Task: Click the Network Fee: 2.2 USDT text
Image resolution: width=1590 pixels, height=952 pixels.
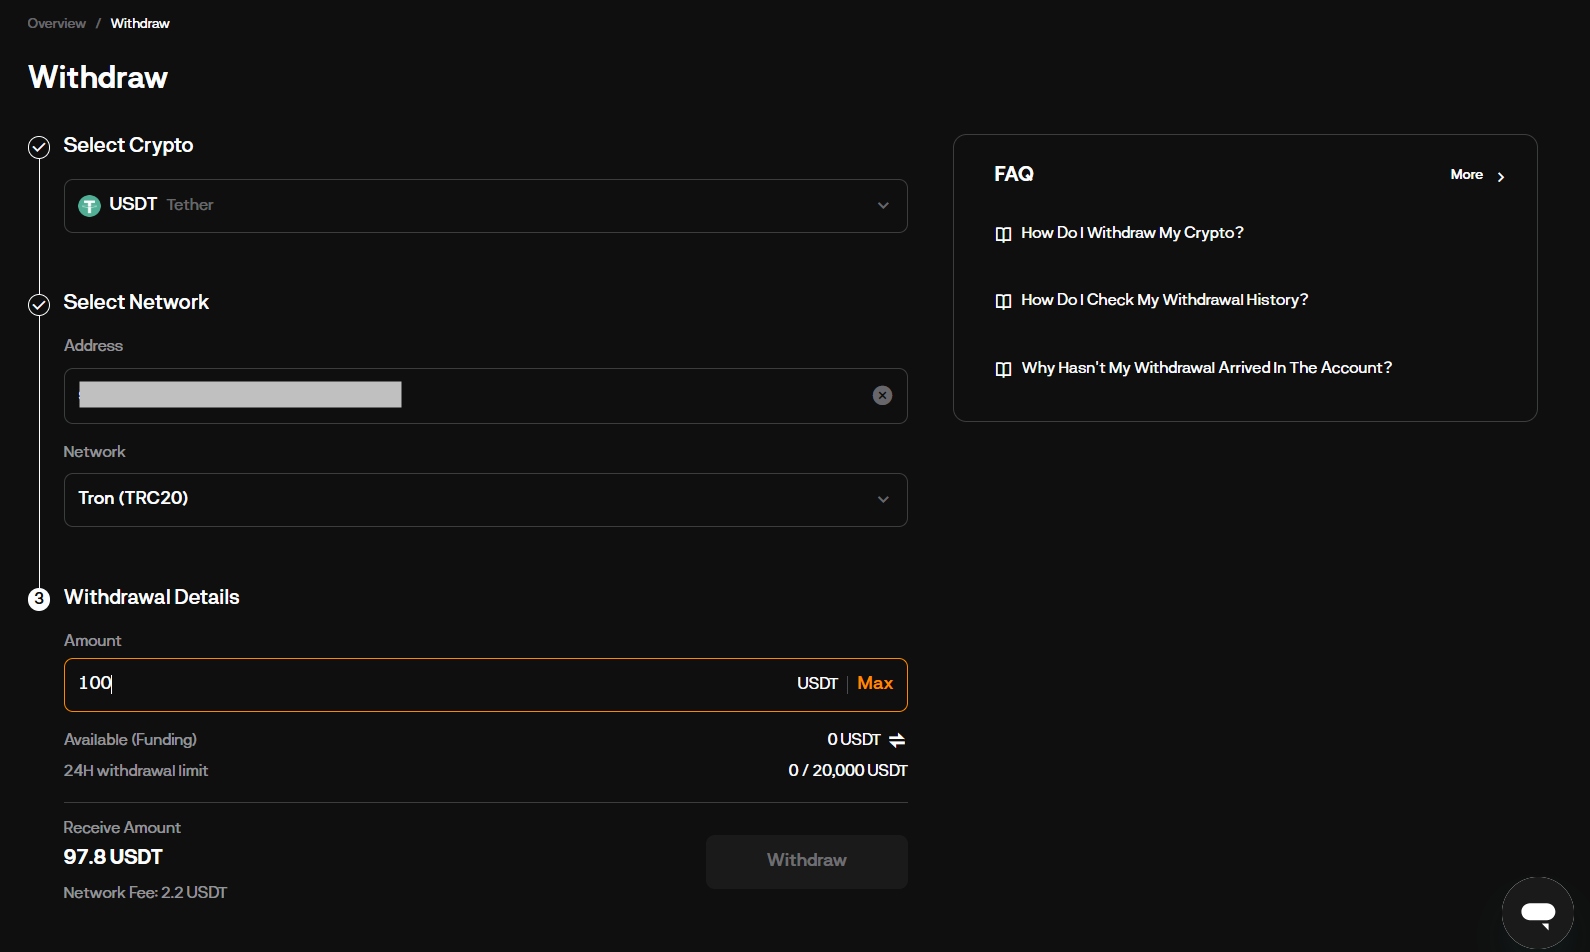Action: click(x=145, y=892)
